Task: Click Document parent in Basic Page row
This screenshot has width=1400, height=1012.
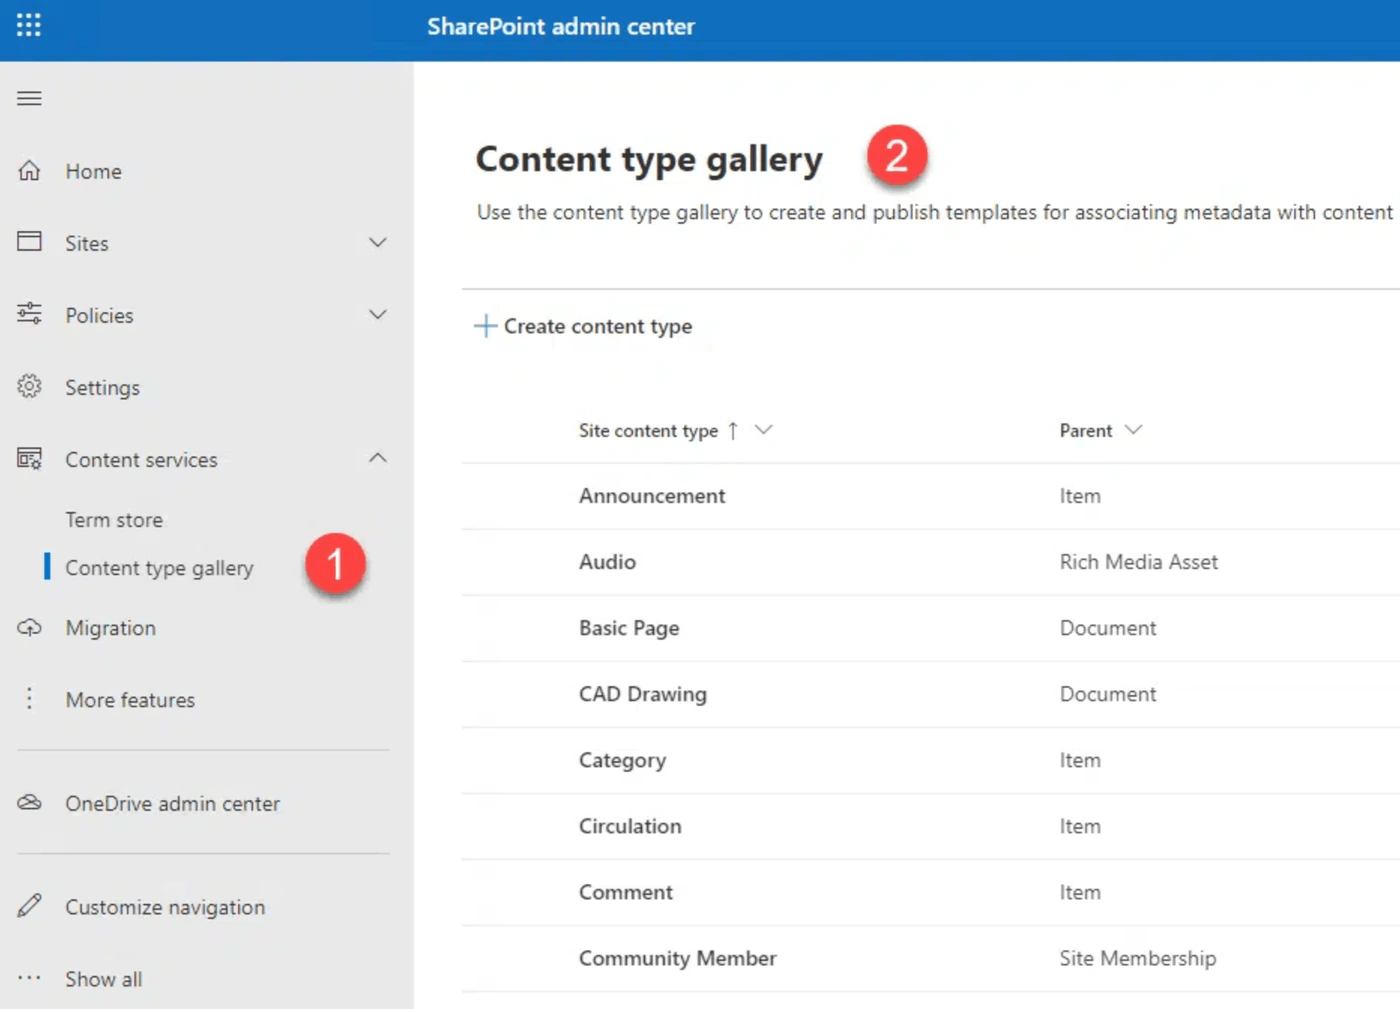Action: coord(1108,628)
